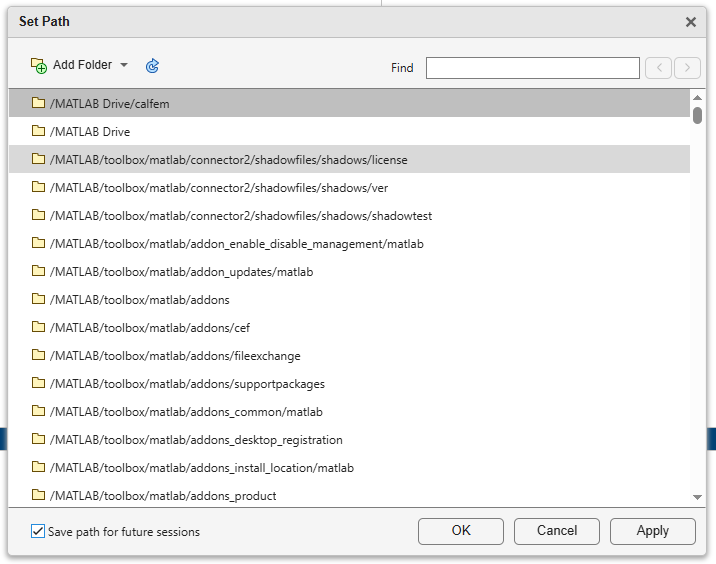716x564 pixels.
Task: Select addon_enable_disable_management/matlab entry
Action: pyautogui.click(x=349, y=243)
